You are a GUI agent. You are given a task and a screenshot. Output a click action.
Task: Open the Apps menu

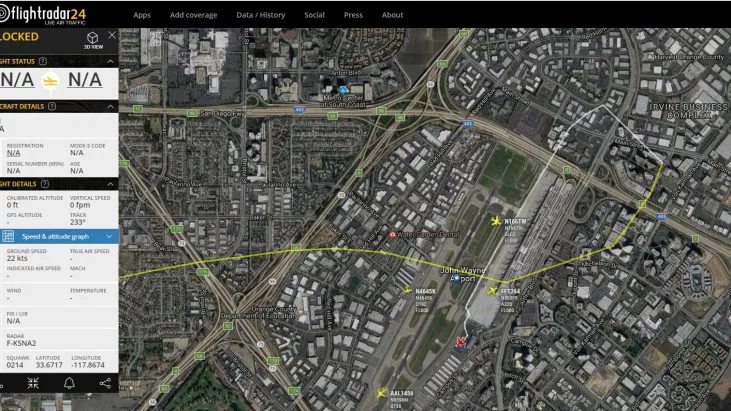[142, 15]
